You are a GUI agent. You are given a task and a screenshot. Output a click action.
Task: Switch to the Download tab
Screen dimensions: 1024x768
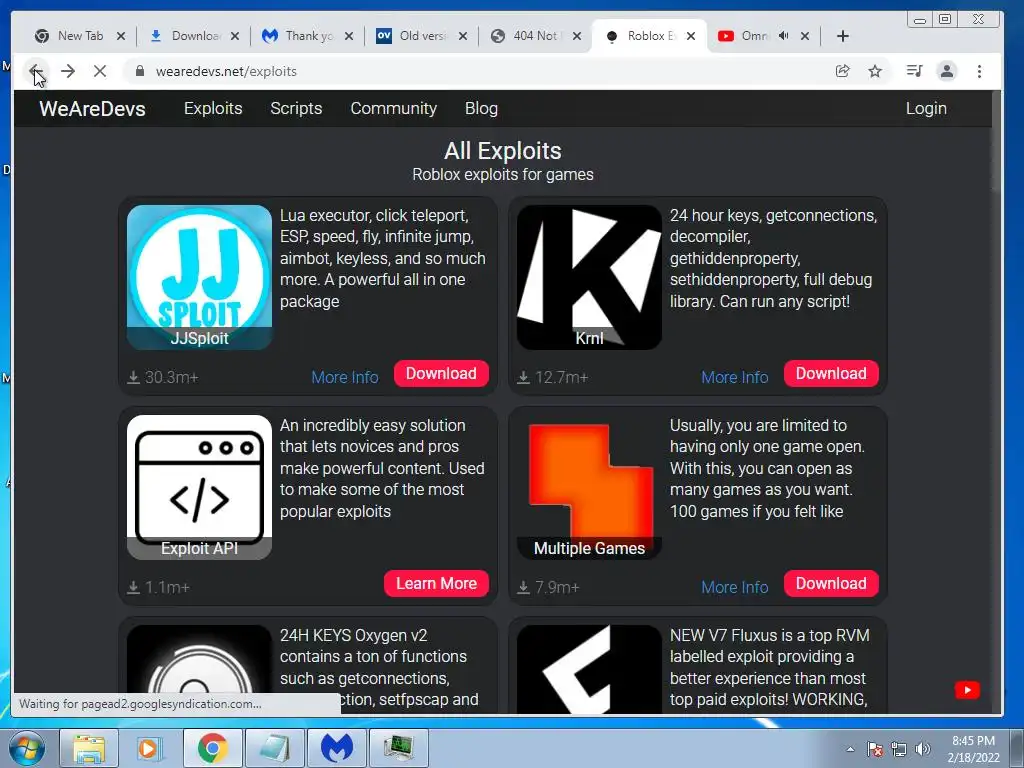point(194,36)
